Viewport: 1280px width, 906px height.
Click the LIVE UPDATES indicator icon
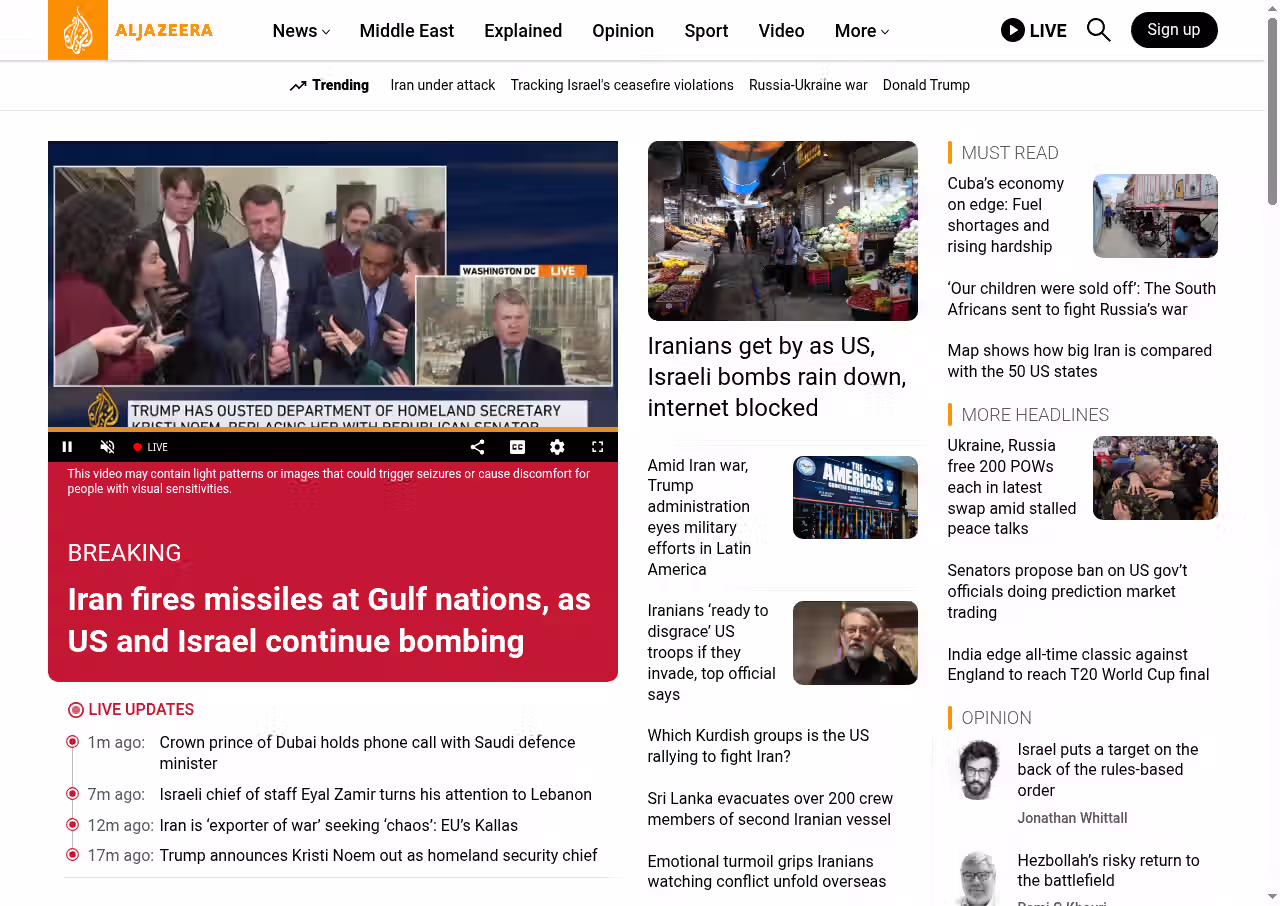[76, 710]
